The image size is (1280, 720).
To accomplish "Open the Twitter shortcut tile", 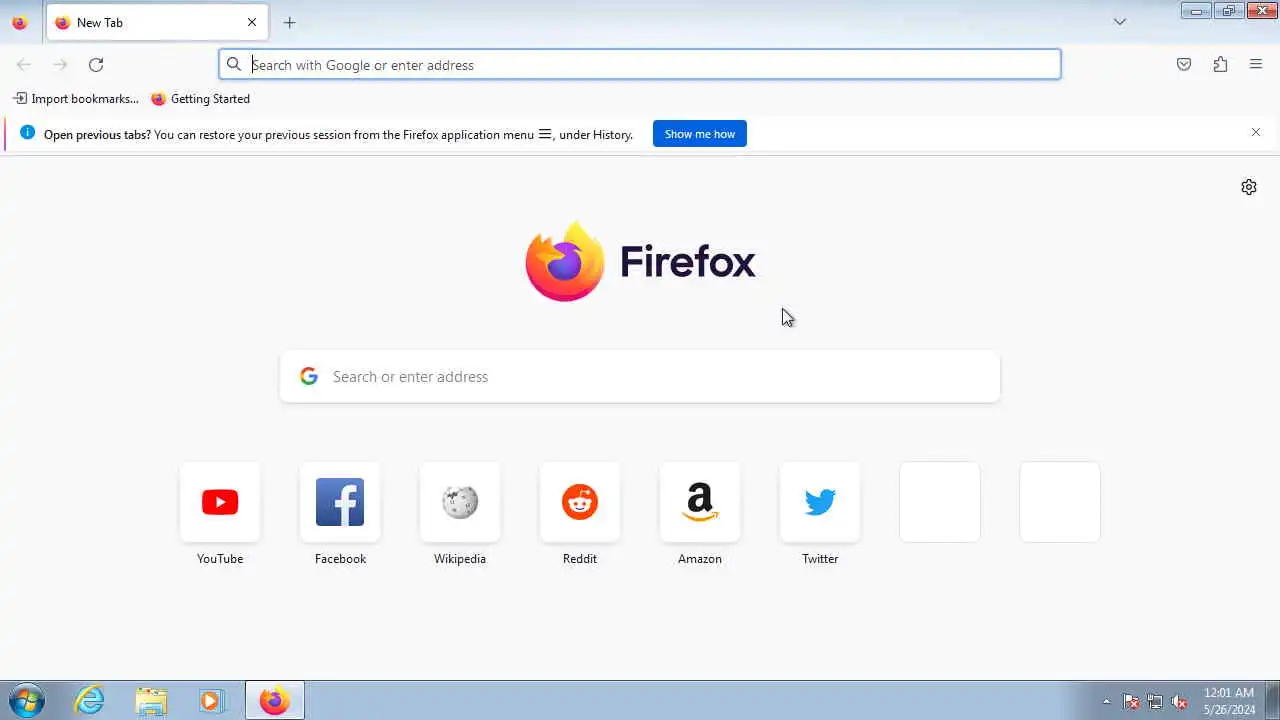I will pos(820,502).
